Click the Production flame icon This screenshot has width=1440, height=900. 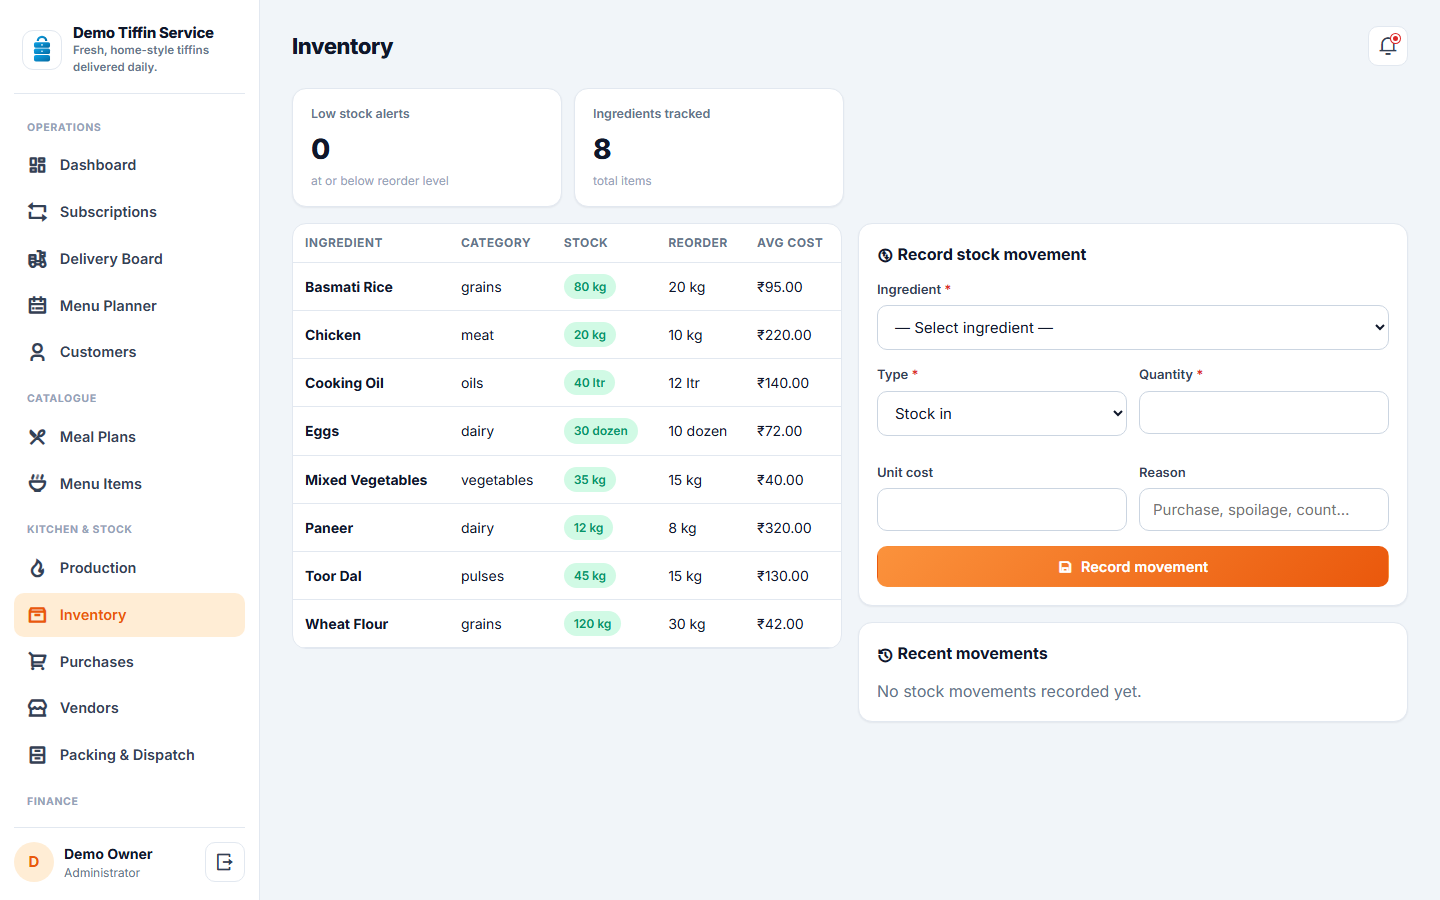[x=37, y=568]
